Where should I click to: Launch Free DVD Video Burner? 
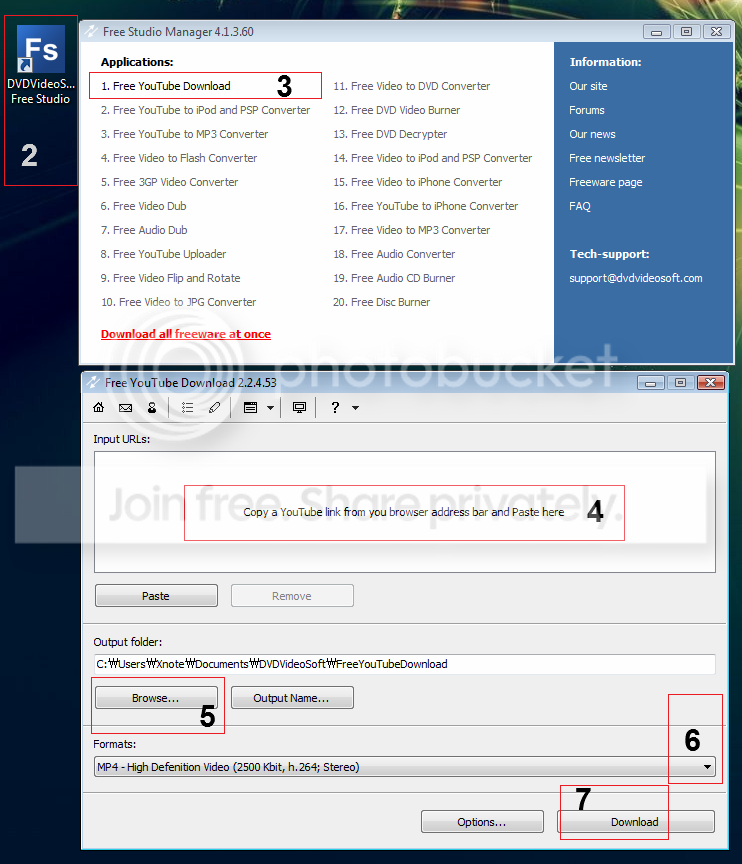point(397,110)
